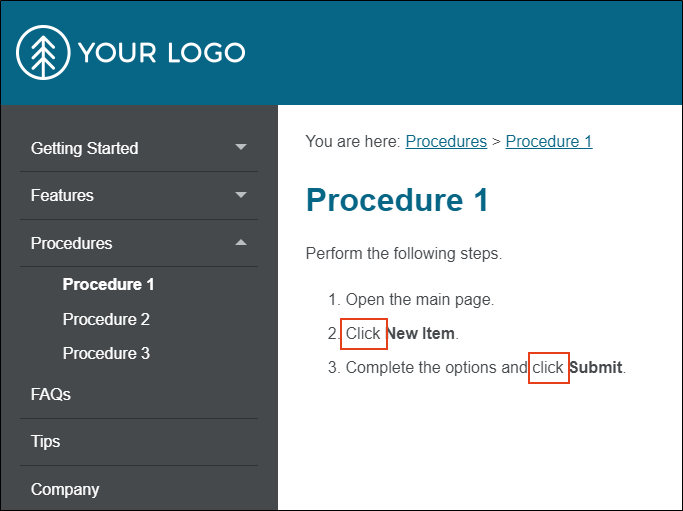Select the Features menu item
The width and height of the screenshot is (683, 511).
(x=62, y=196)
